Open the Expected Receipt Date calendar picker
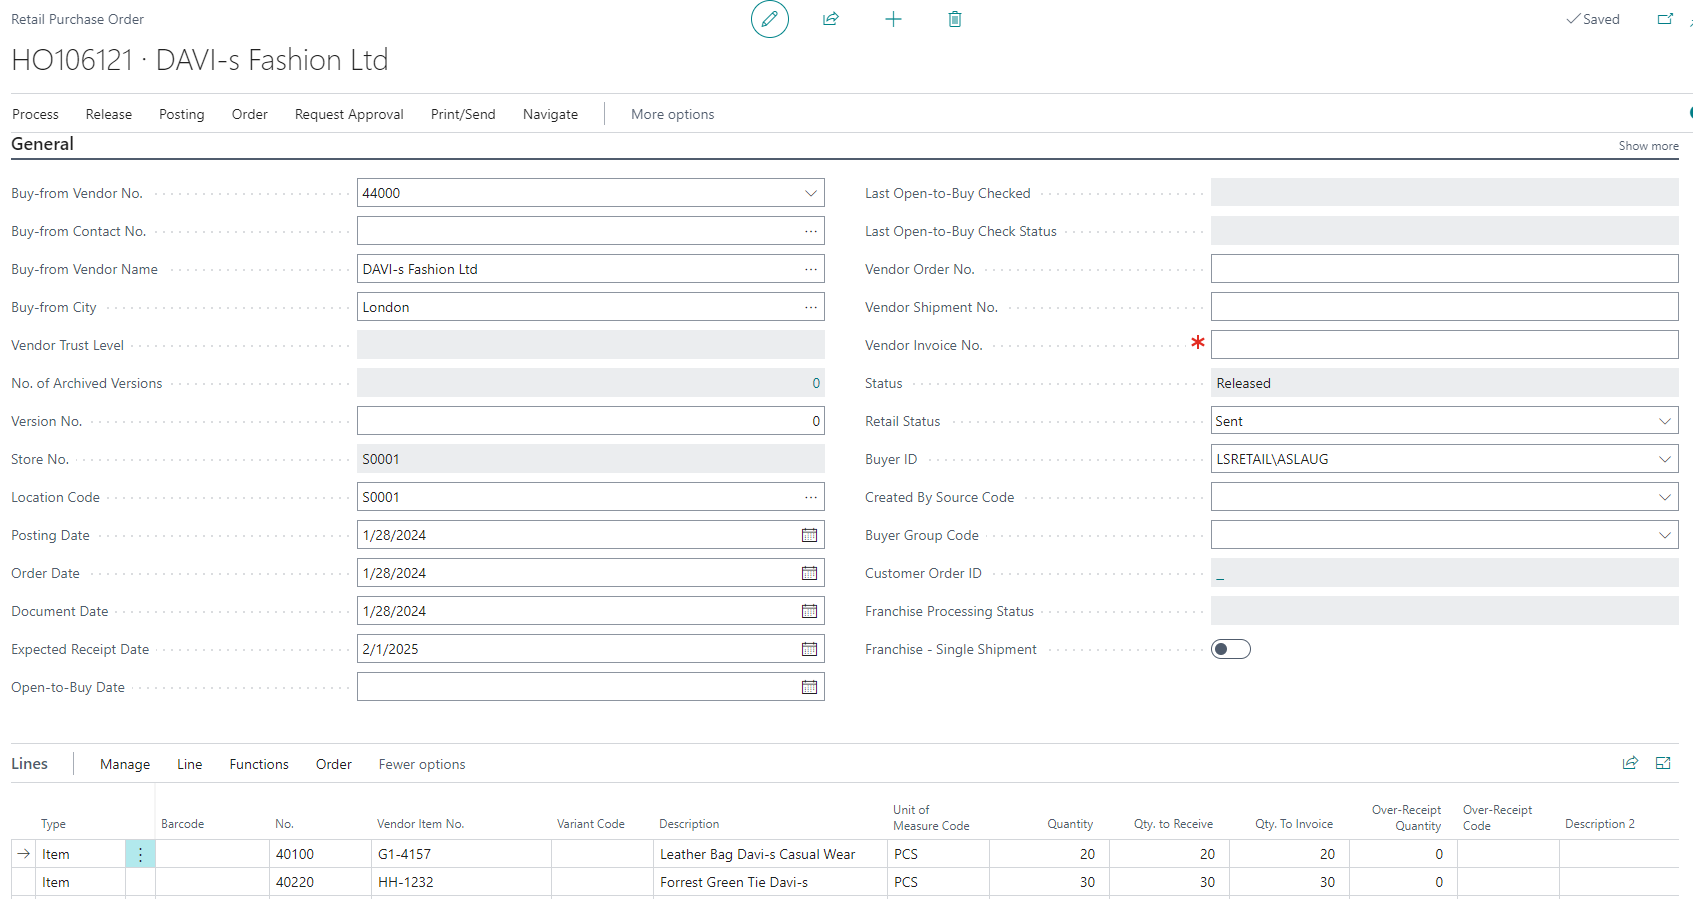This screenshot has height=899, width=1693. pos(809,649)
